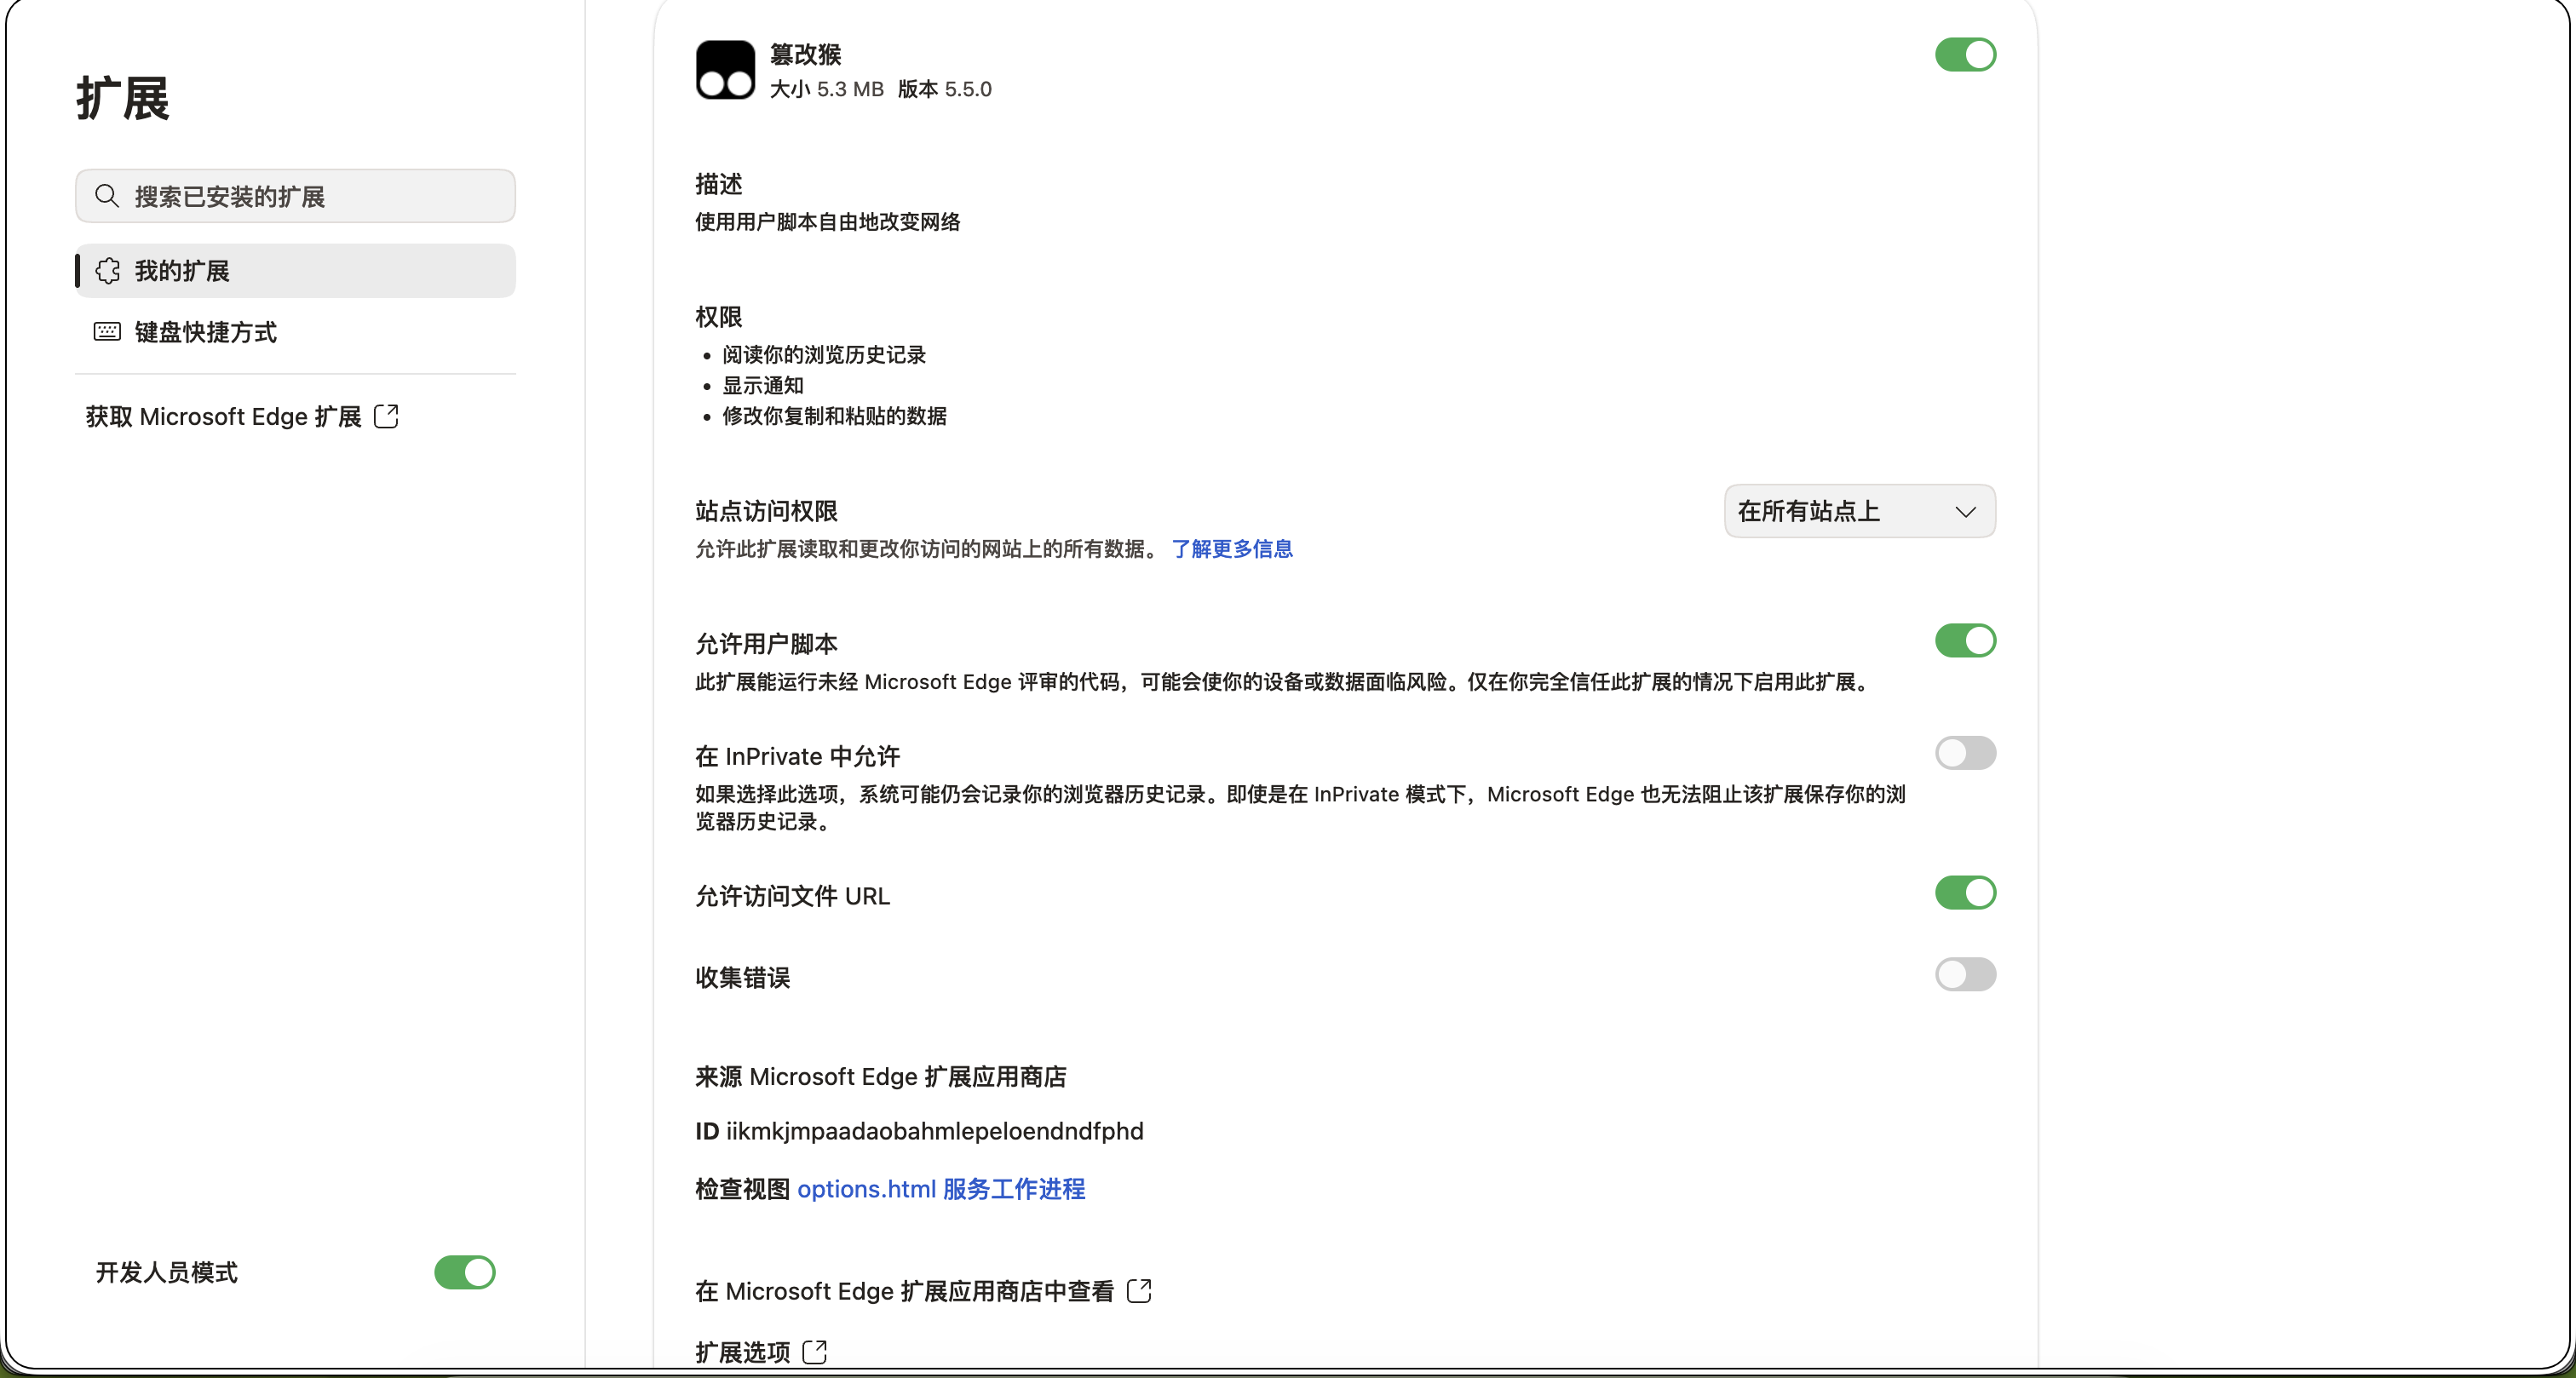The height and width of the screenshot is (1378, 2576).
Task: Open 获取 Microsoft Edge 扩展 link
Action: [242, 416]
